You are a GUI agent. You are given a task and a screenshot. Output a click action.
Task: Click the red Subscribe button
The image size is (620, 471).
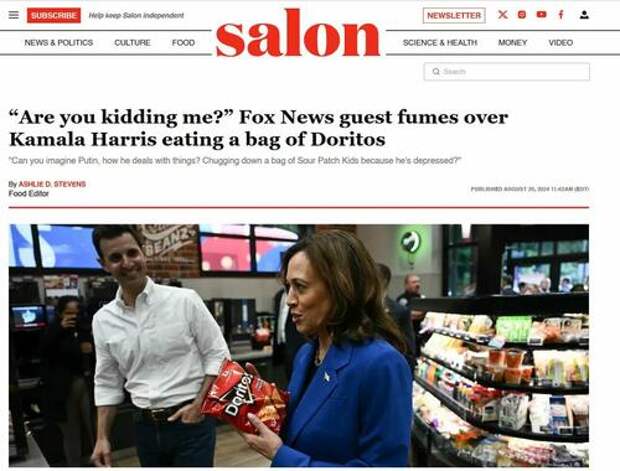54,15
